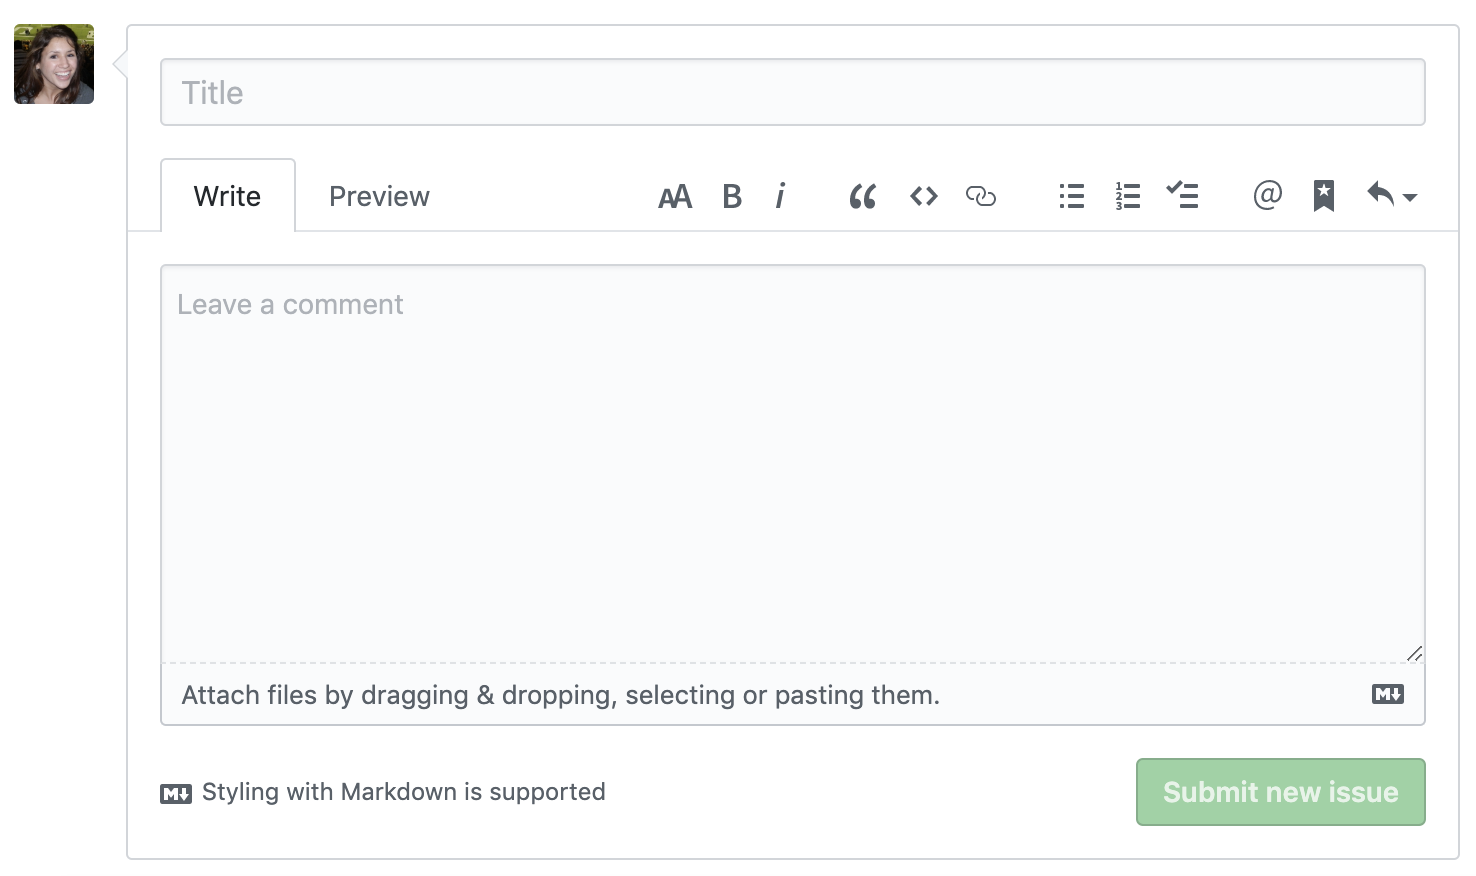
Task: Click the Attach files selection bar
Action: pyautogui.click(x=560, y=695)
